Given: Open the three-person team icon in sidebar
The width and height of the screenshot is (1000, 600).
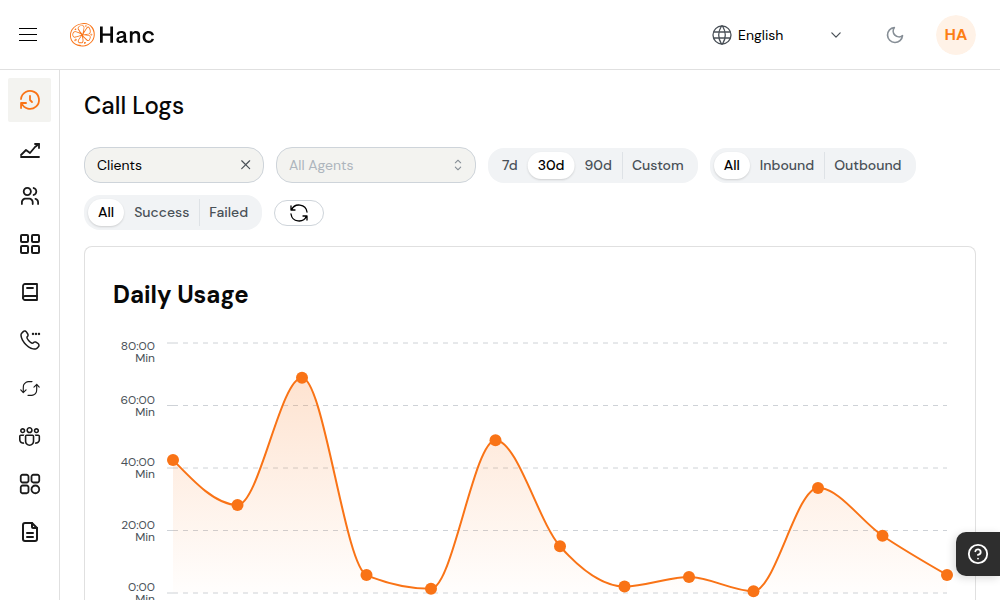Looking at the screenshot, I should (30, 436).
